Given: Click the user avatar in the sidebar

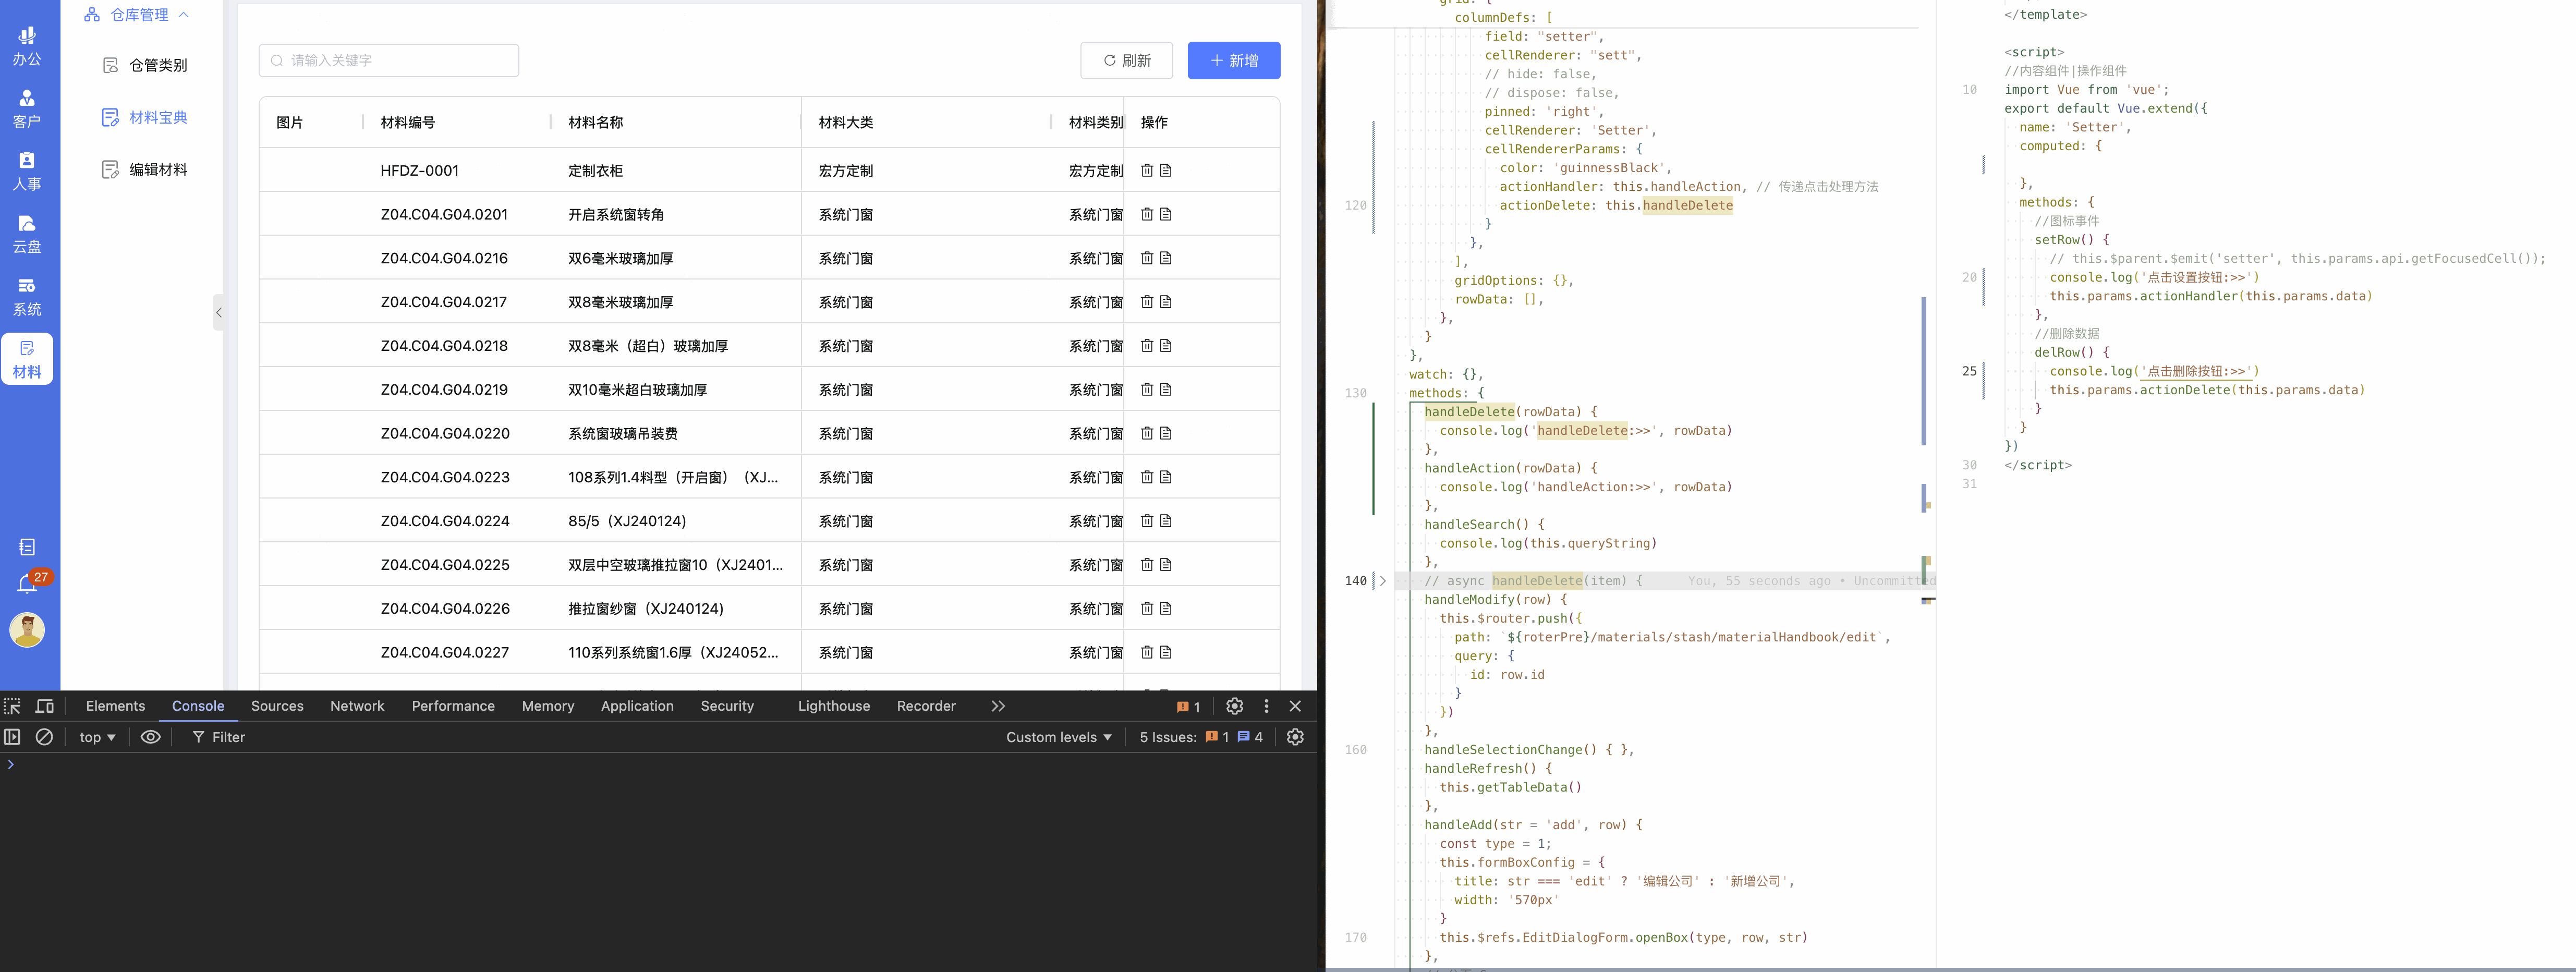Looking at the screenshot, I should [x=27, y=630].
